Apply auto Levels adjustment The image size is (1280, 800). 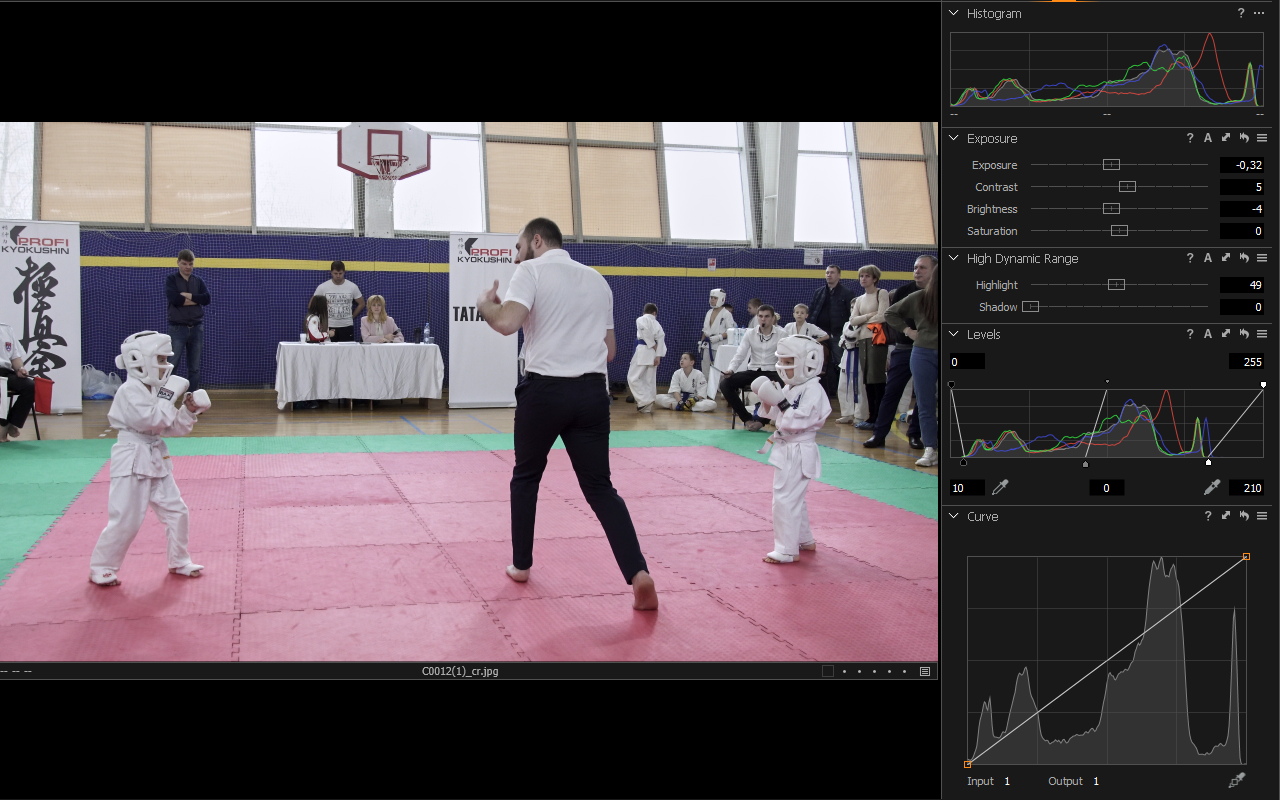tap(1208, 334)
